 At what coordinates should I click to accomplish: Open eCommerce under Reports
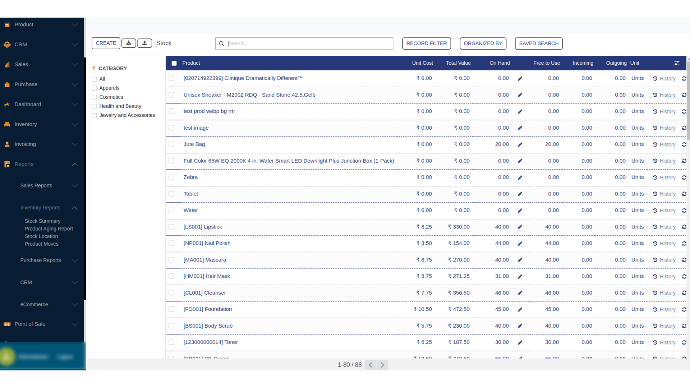click(34, 304)
